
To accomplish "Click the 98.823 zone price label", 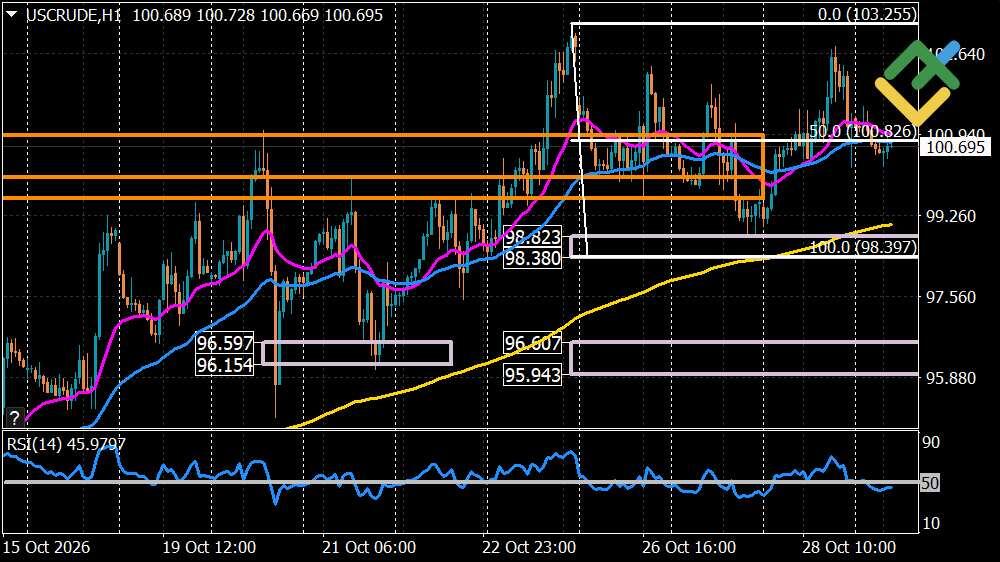I will [533, 237].
